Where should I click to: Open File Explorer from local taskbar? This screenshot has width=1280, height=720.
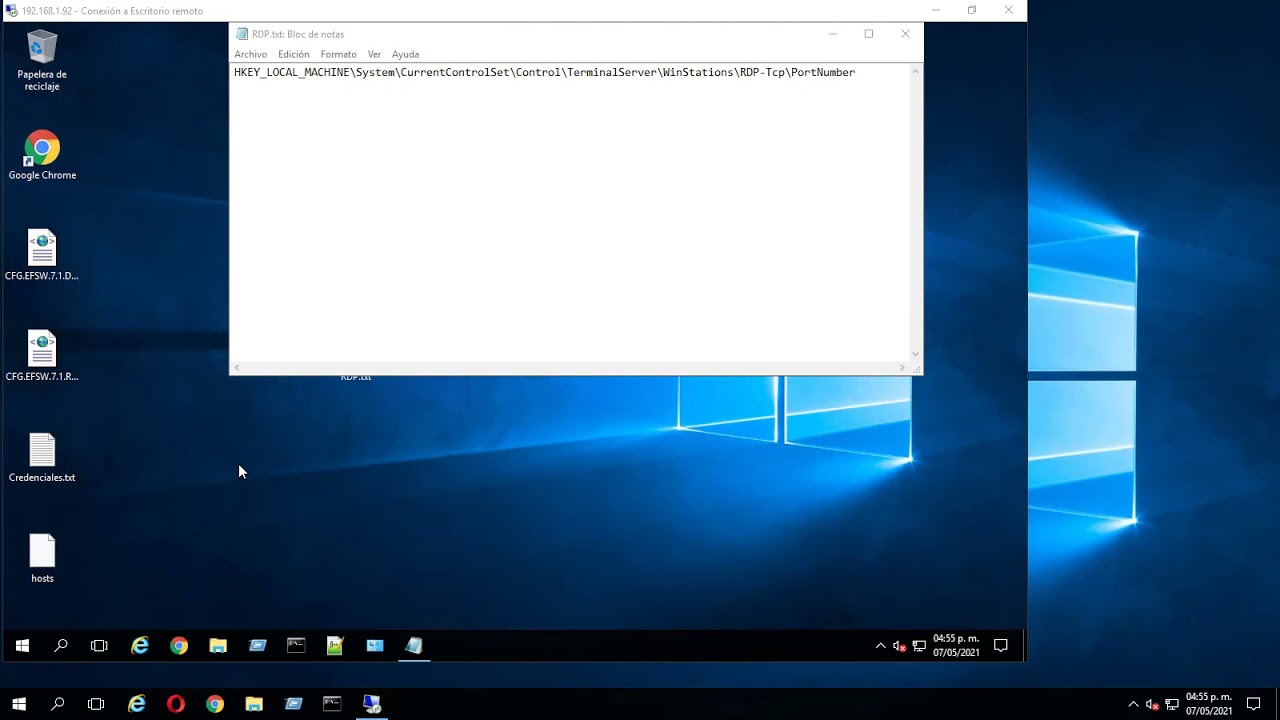[254, 704]
